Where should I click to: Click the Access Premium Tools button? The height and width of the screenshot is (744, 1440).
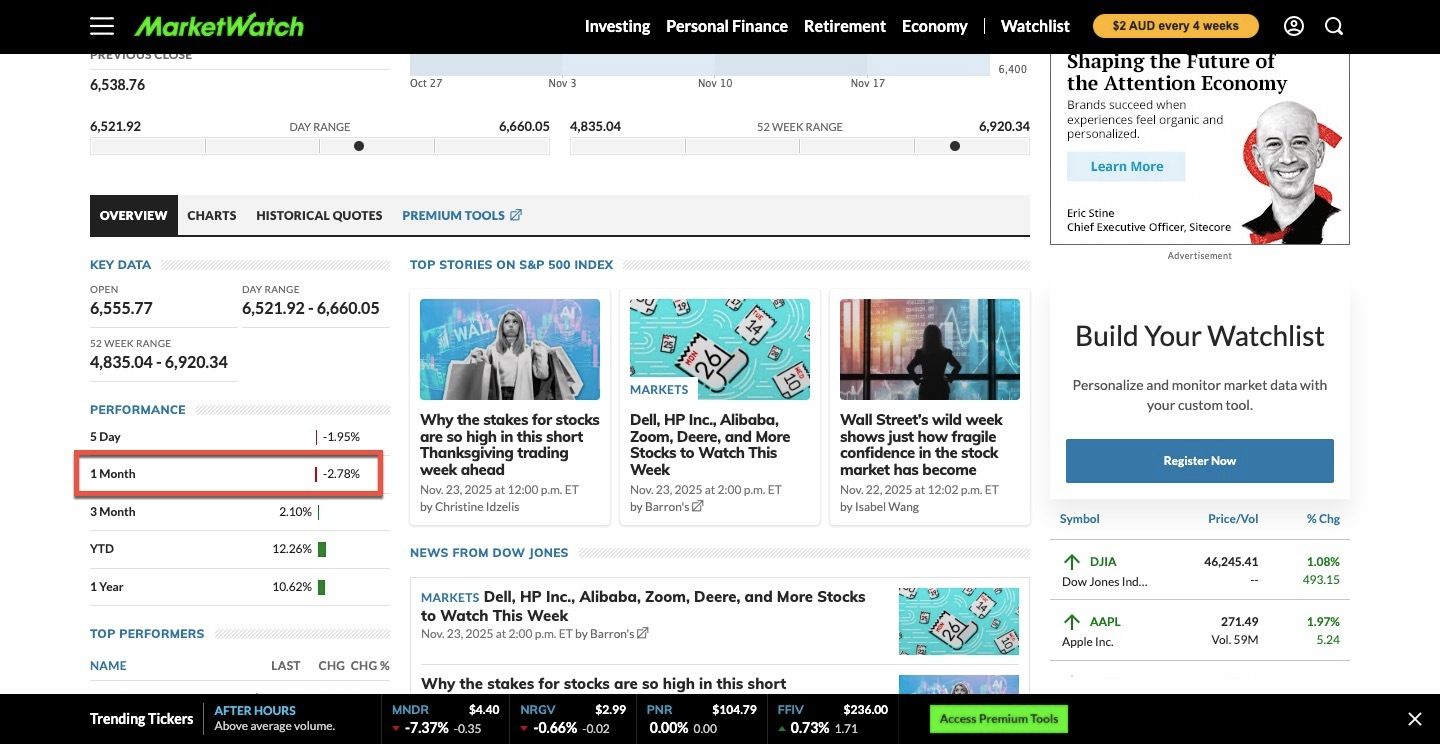(x=999, y=719)
